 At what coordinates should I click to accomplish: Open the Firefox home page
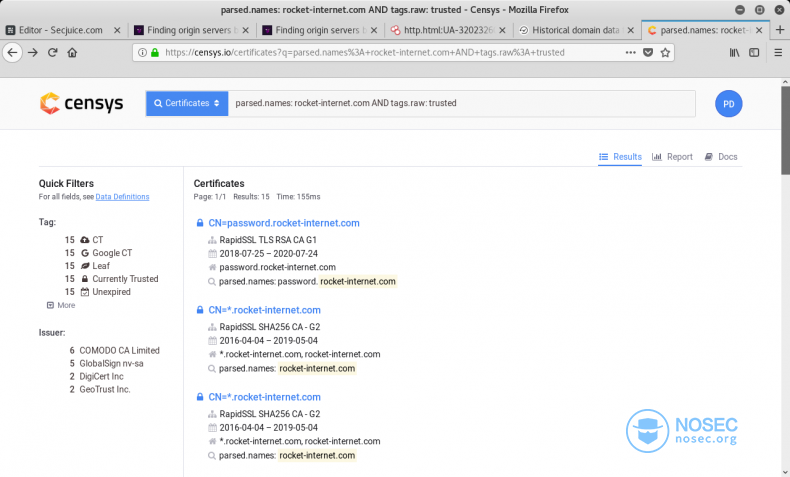(72, 52)
